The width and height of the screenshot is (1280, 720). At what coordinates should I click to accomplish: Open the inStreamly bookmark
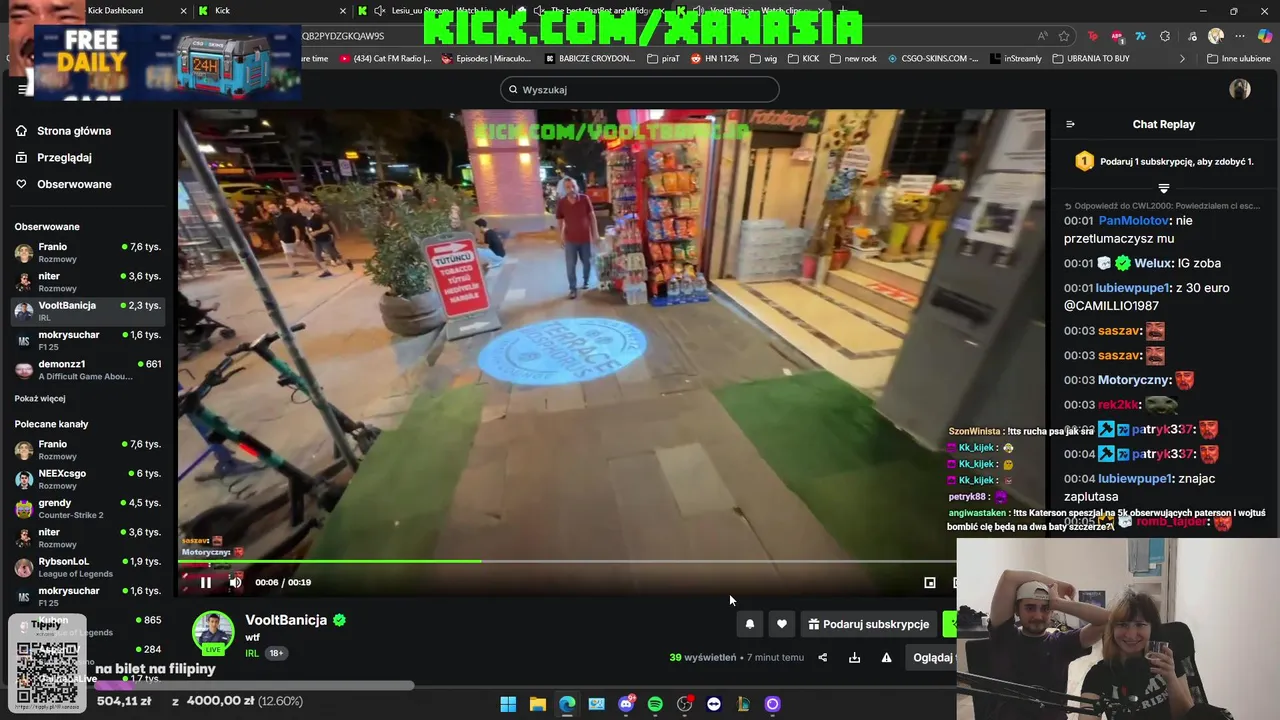pyautogui.click(x=1015, y=59)
